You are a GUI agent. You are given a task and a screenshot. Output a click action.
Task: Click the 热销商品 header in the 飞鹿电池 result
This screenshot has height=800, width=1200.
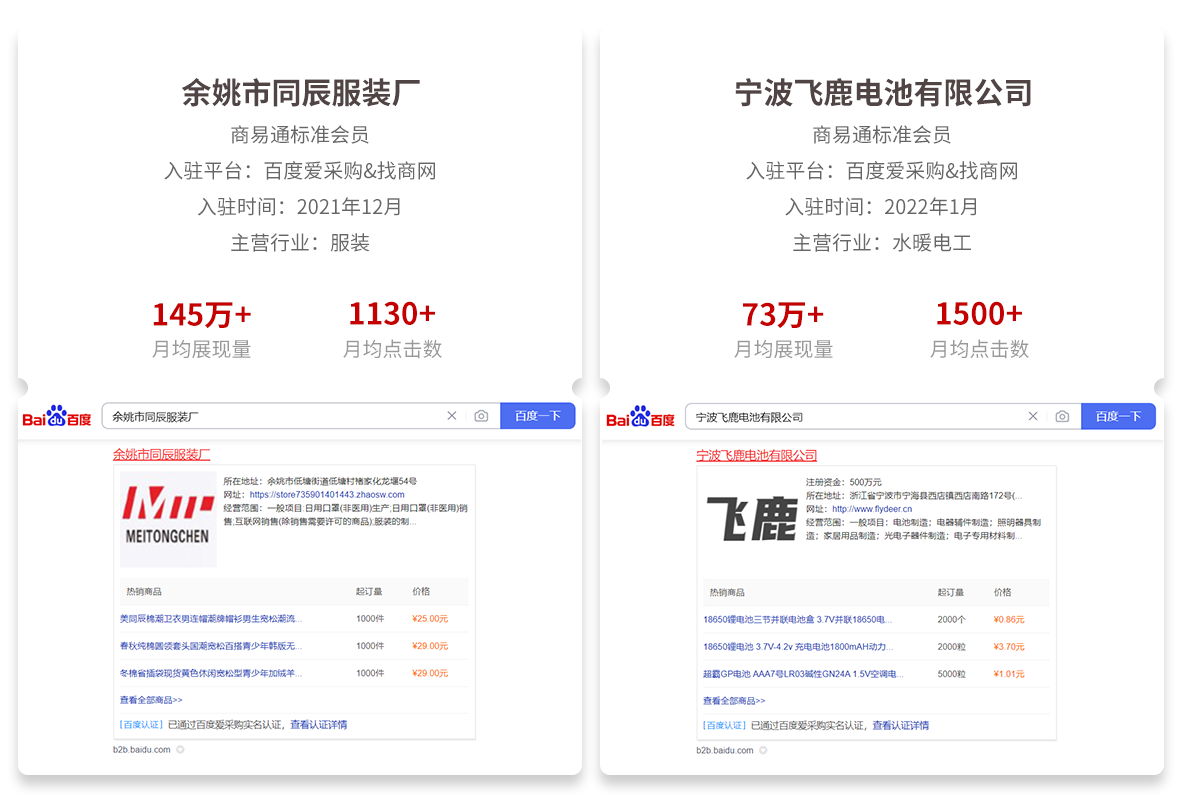tap(727, 592)
